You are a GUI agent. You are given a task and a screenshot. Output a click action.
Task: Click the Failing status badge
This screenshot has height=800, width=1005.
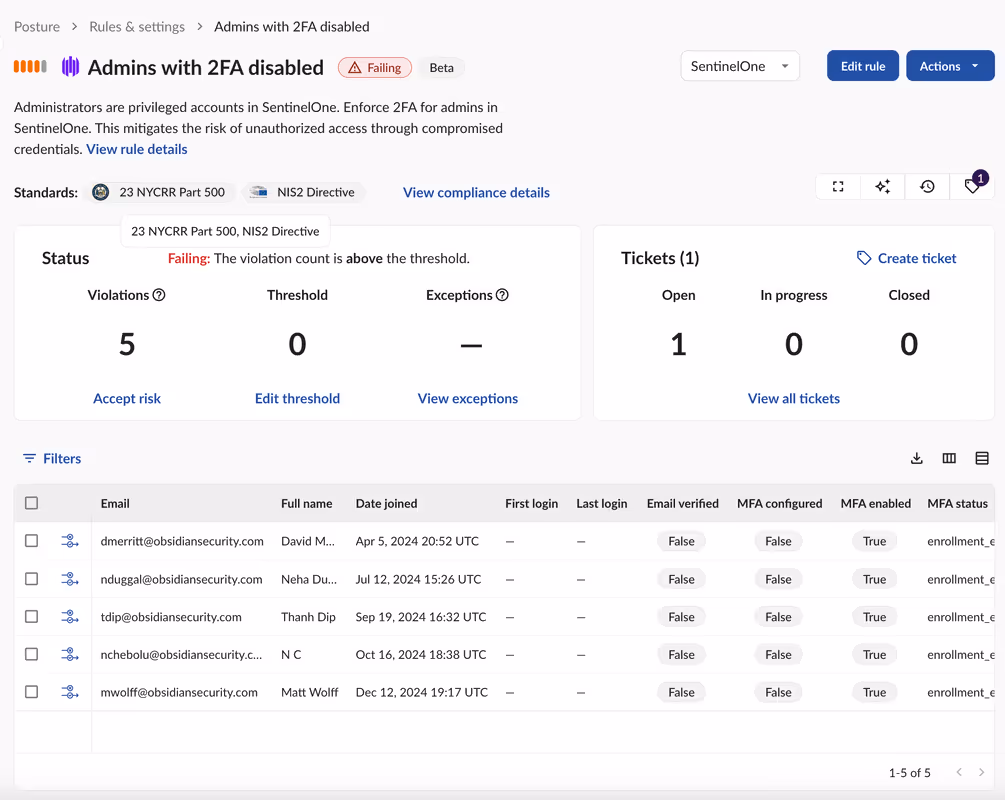375,67
